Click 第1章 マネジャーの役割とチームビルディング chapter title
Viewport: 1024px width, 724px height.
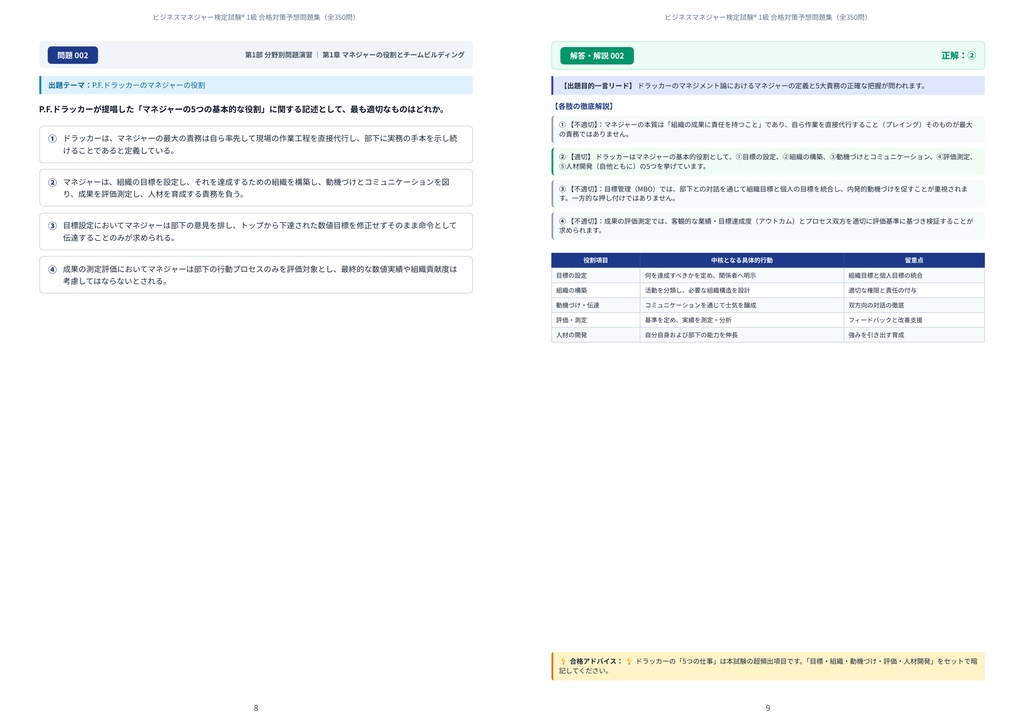(393, 55)
